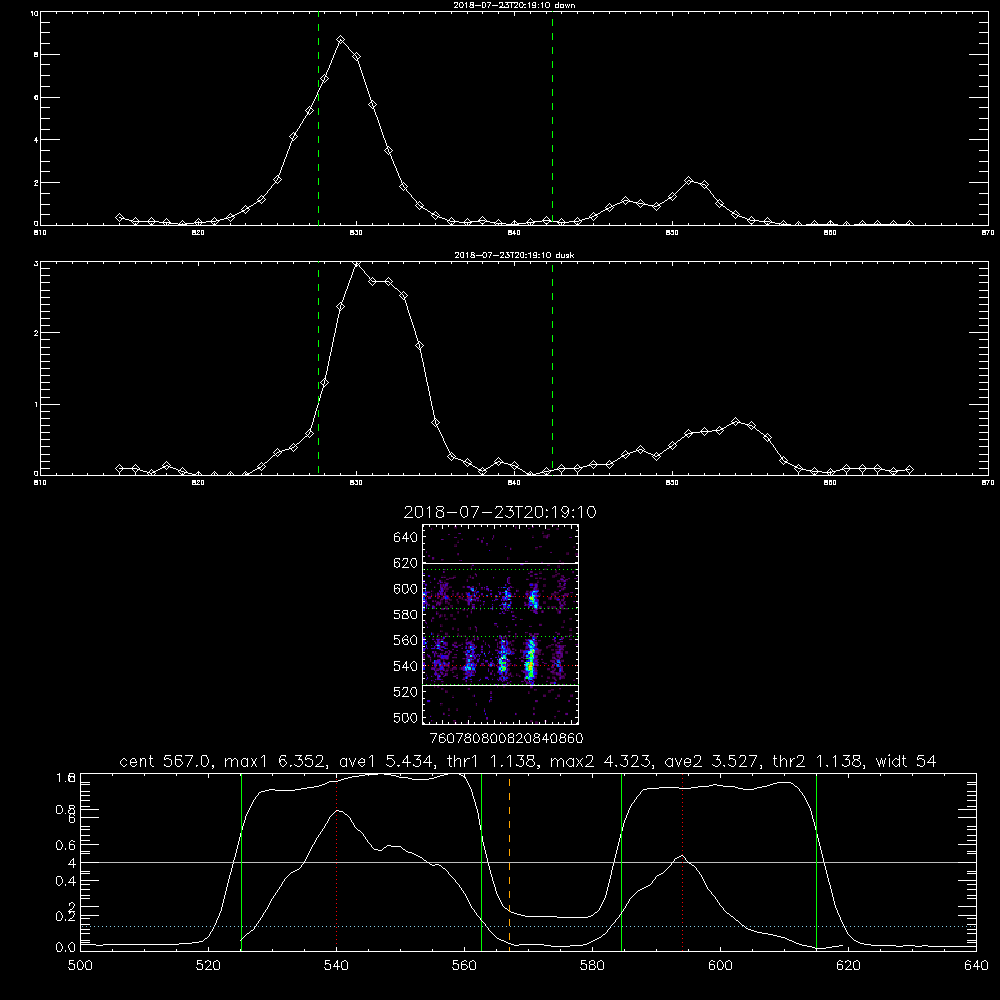Click the peak diamond marker in the dusk plot
Viewport: 1000px width, 1000px height.
click(357, 264)
